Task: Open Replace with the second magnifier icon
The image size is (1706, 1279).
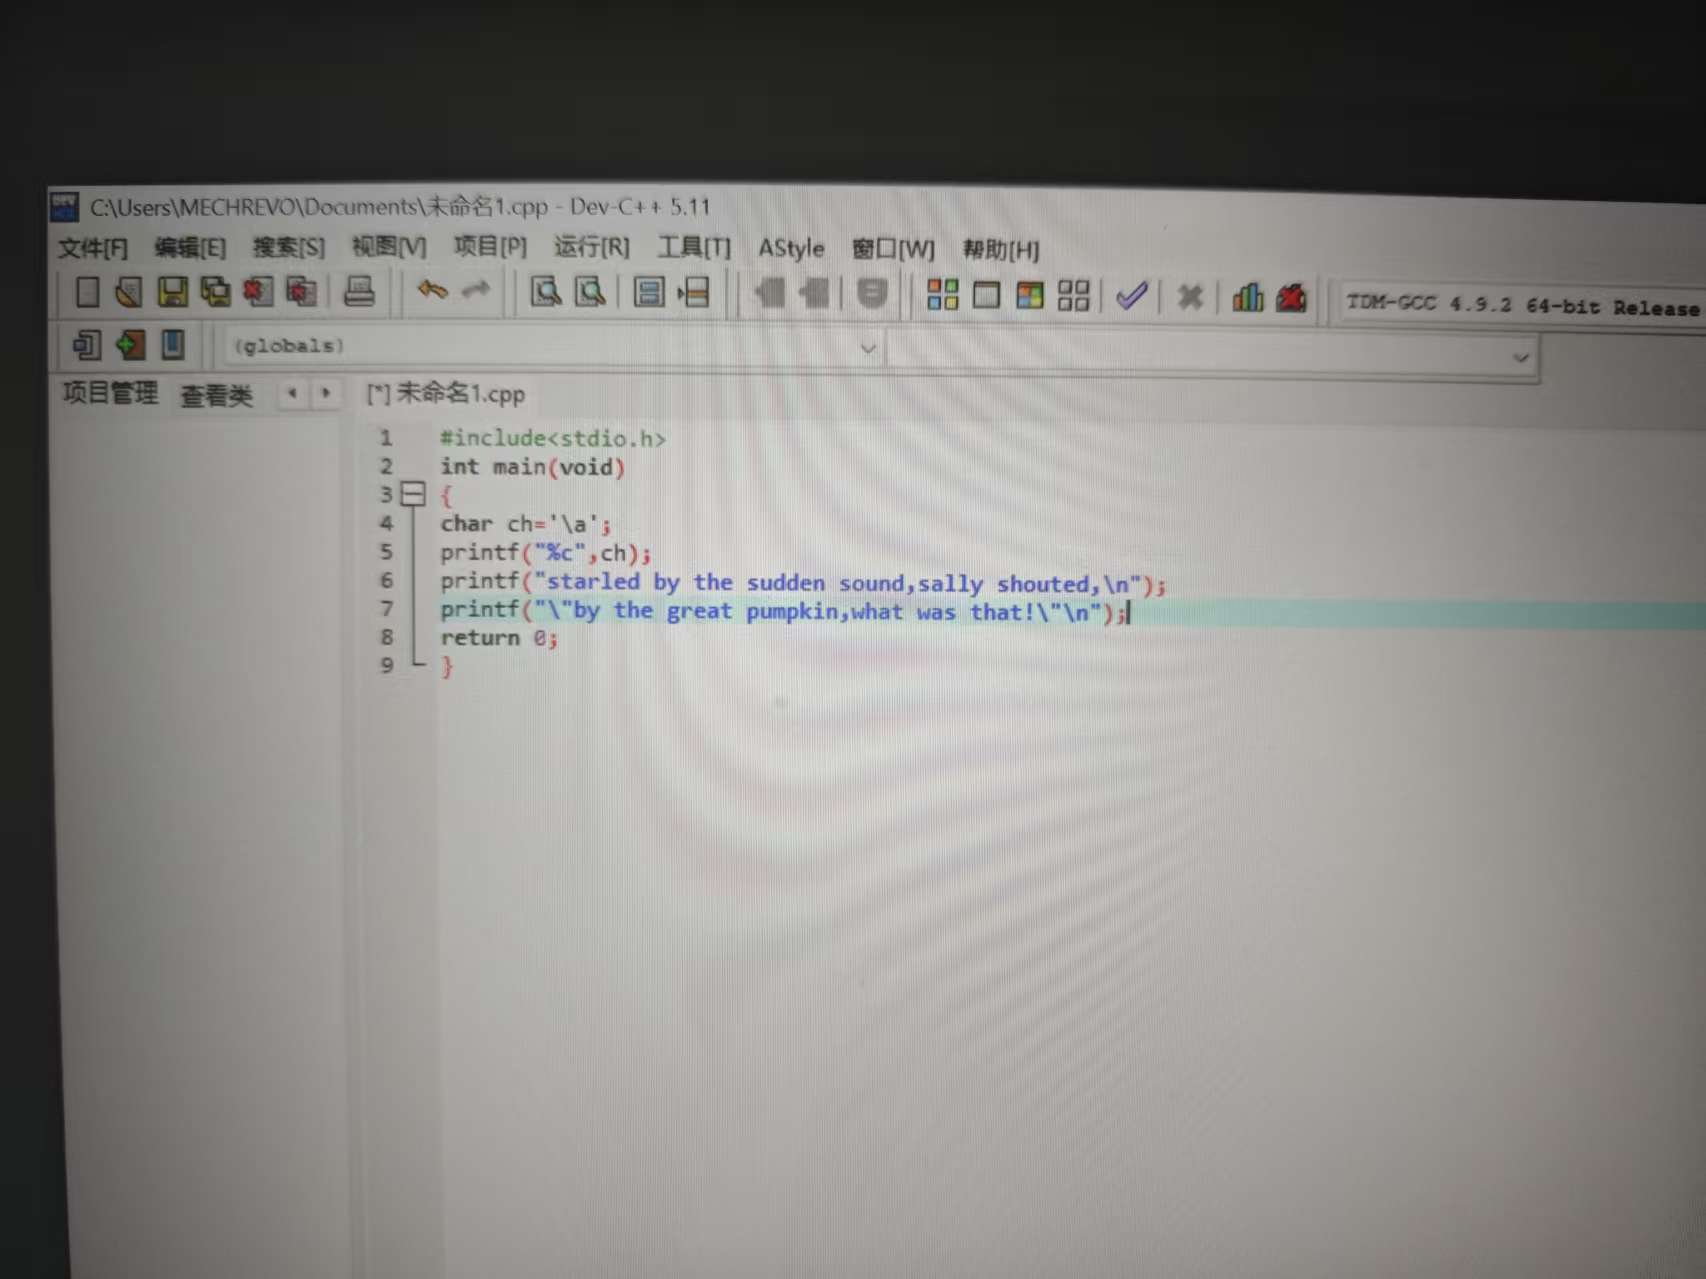Action: [x=590, y=292]
